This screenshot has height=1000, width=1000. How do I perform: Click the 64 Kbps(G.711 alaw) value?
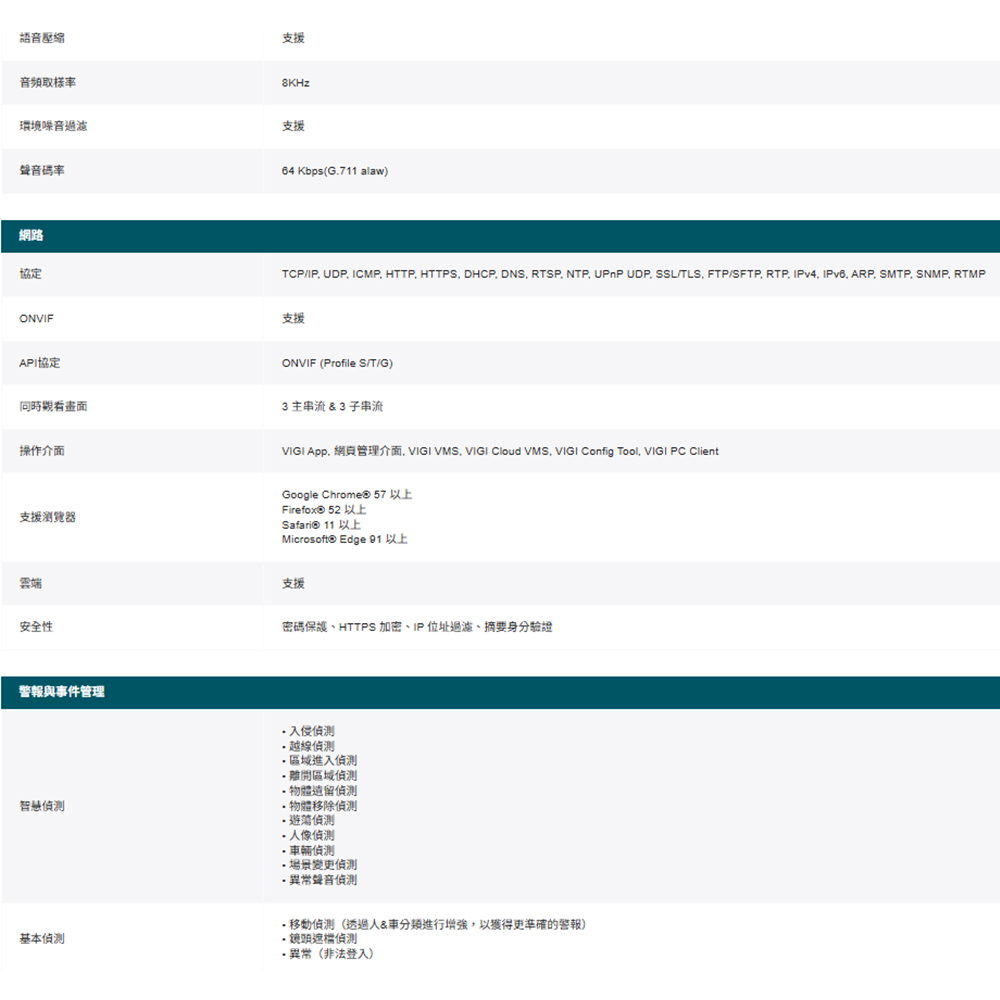pyautogui.click(x=335, y=171)
